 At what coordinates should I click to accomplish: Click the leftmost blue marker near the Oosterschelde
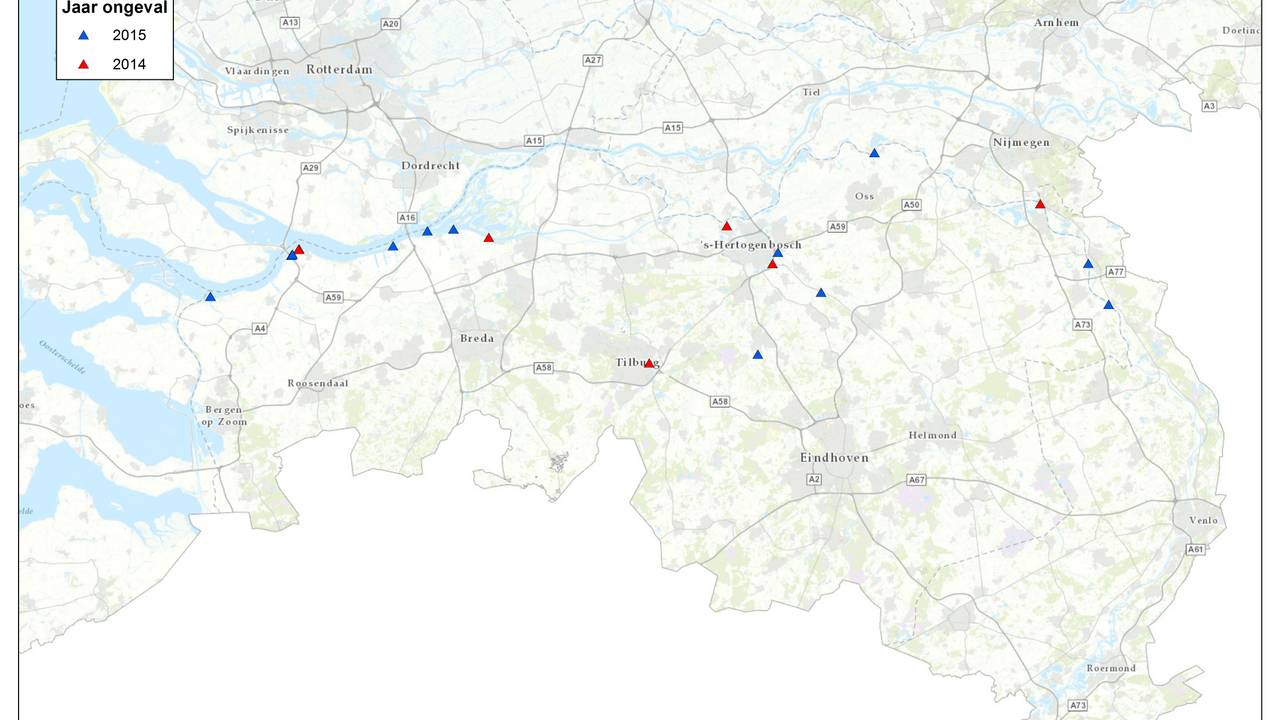tap(210, 296)
